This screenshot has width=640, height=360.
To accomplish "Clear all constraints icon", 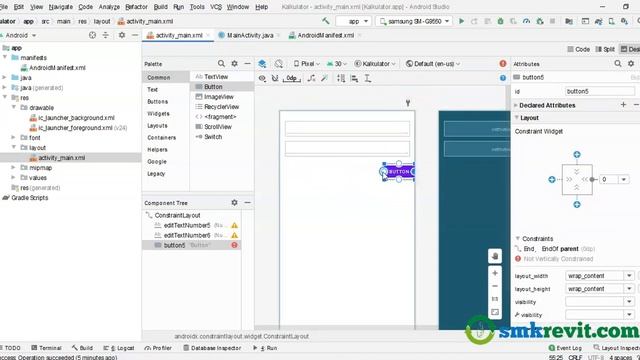I will pos(311,78).
